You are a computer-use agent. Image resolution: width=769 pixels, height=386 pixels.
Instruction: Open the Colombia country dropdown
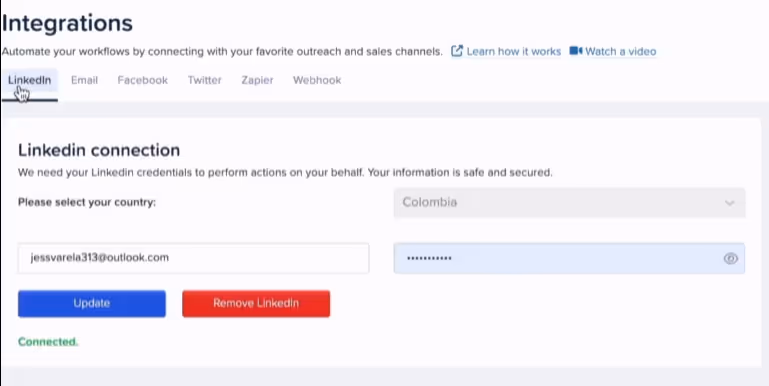[569, 203]
